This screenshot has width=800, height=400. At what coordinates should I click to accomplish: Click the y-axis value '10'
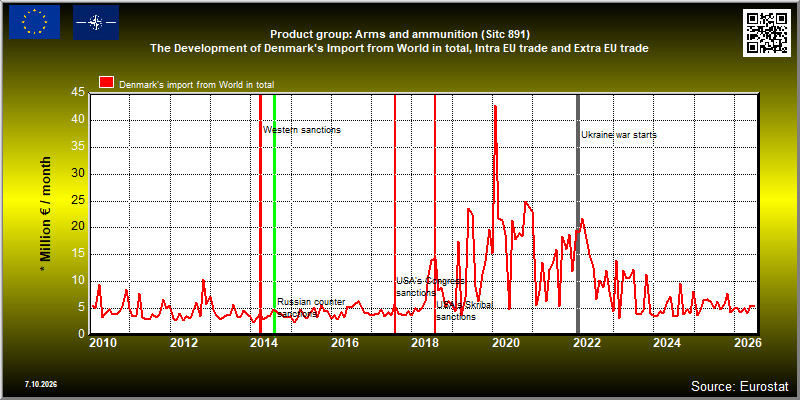point(79,281)
